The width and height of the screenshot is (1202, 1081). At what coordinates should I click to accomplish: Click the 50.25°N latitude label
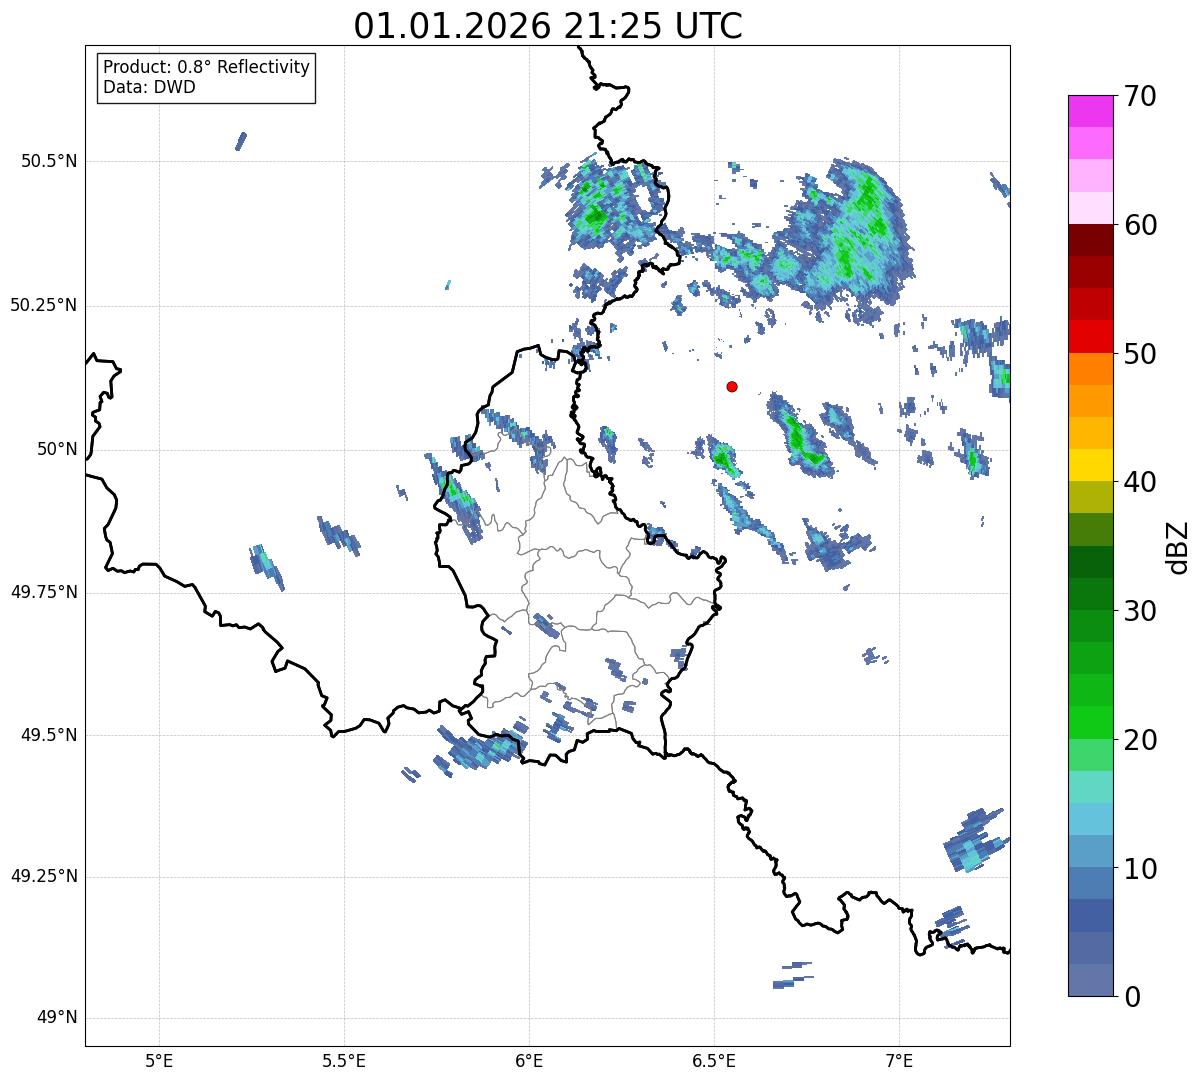click(x=44, y=305)
